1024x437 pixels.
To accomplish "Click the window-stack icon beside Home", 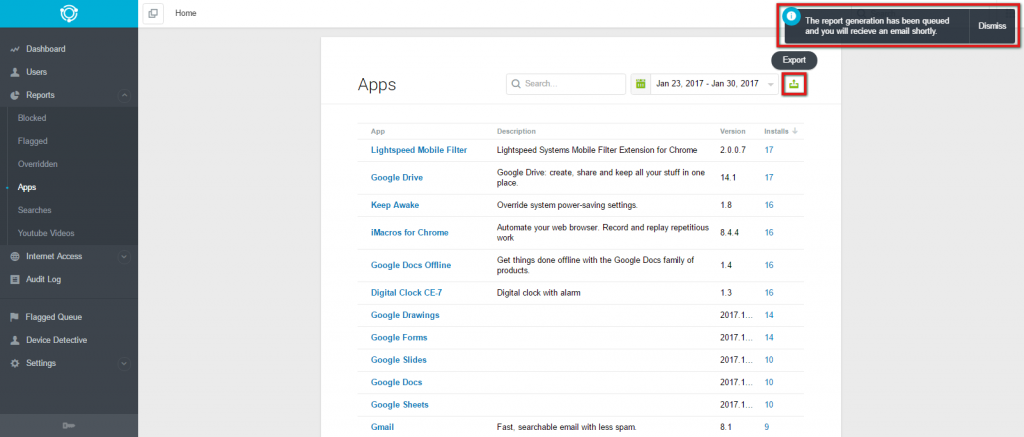I will pos(153,13).
